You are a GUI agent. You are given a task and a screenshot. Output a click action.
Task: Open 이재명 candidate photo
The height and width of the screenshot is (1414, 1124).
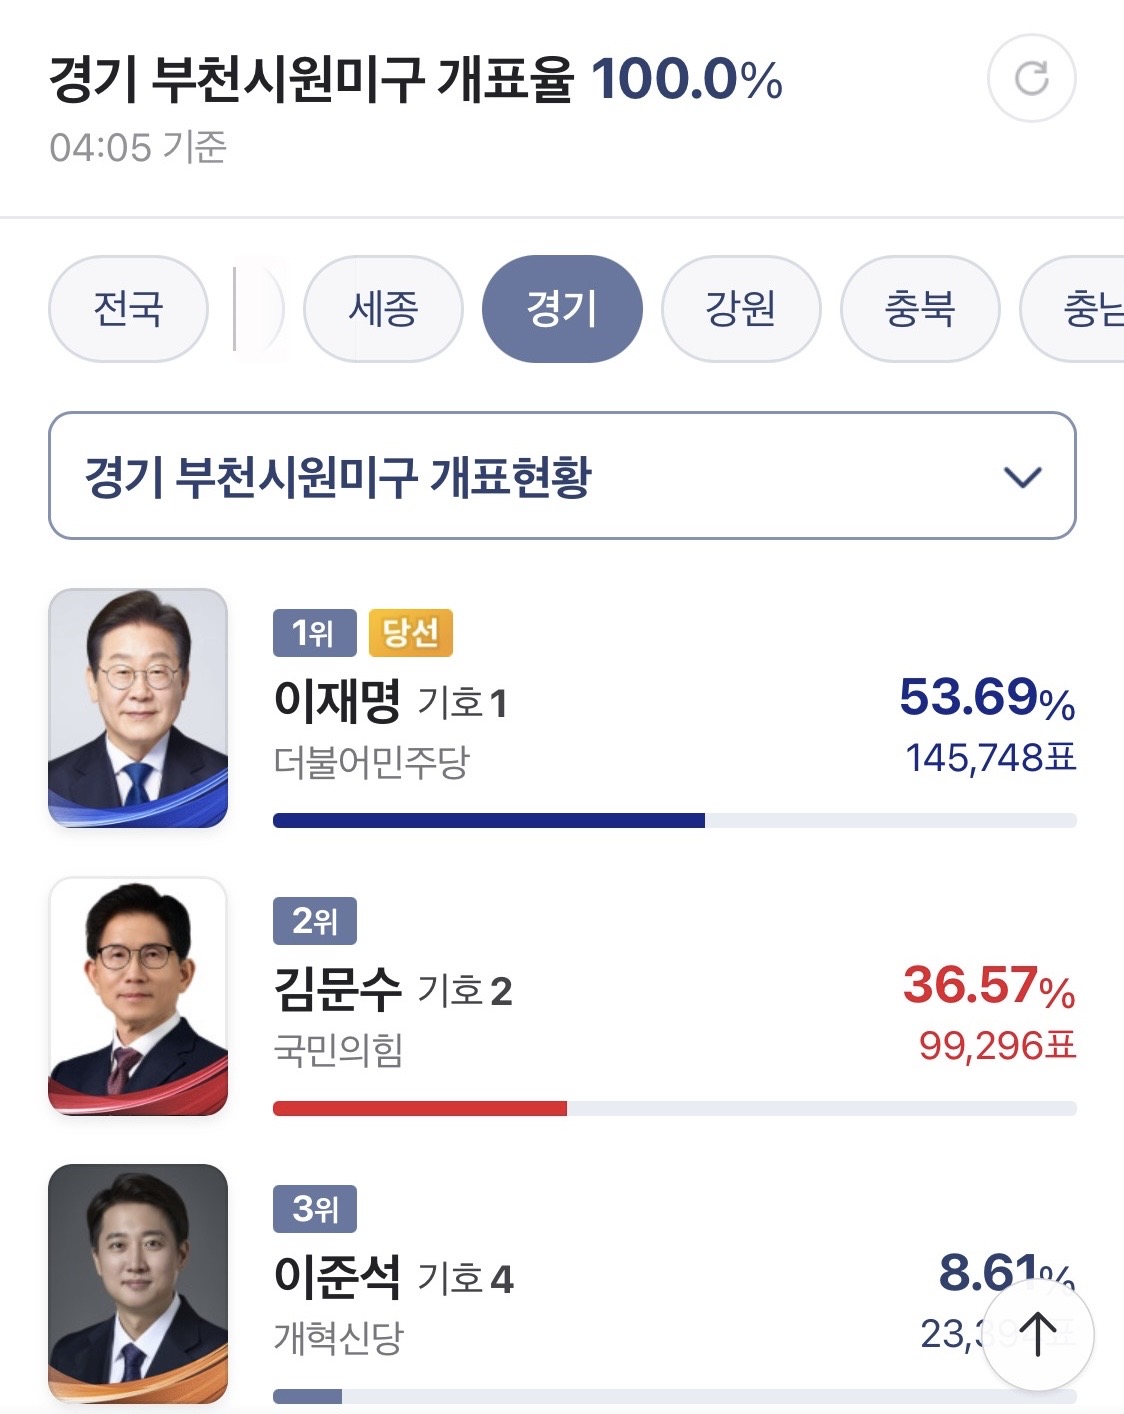point(138,708)
